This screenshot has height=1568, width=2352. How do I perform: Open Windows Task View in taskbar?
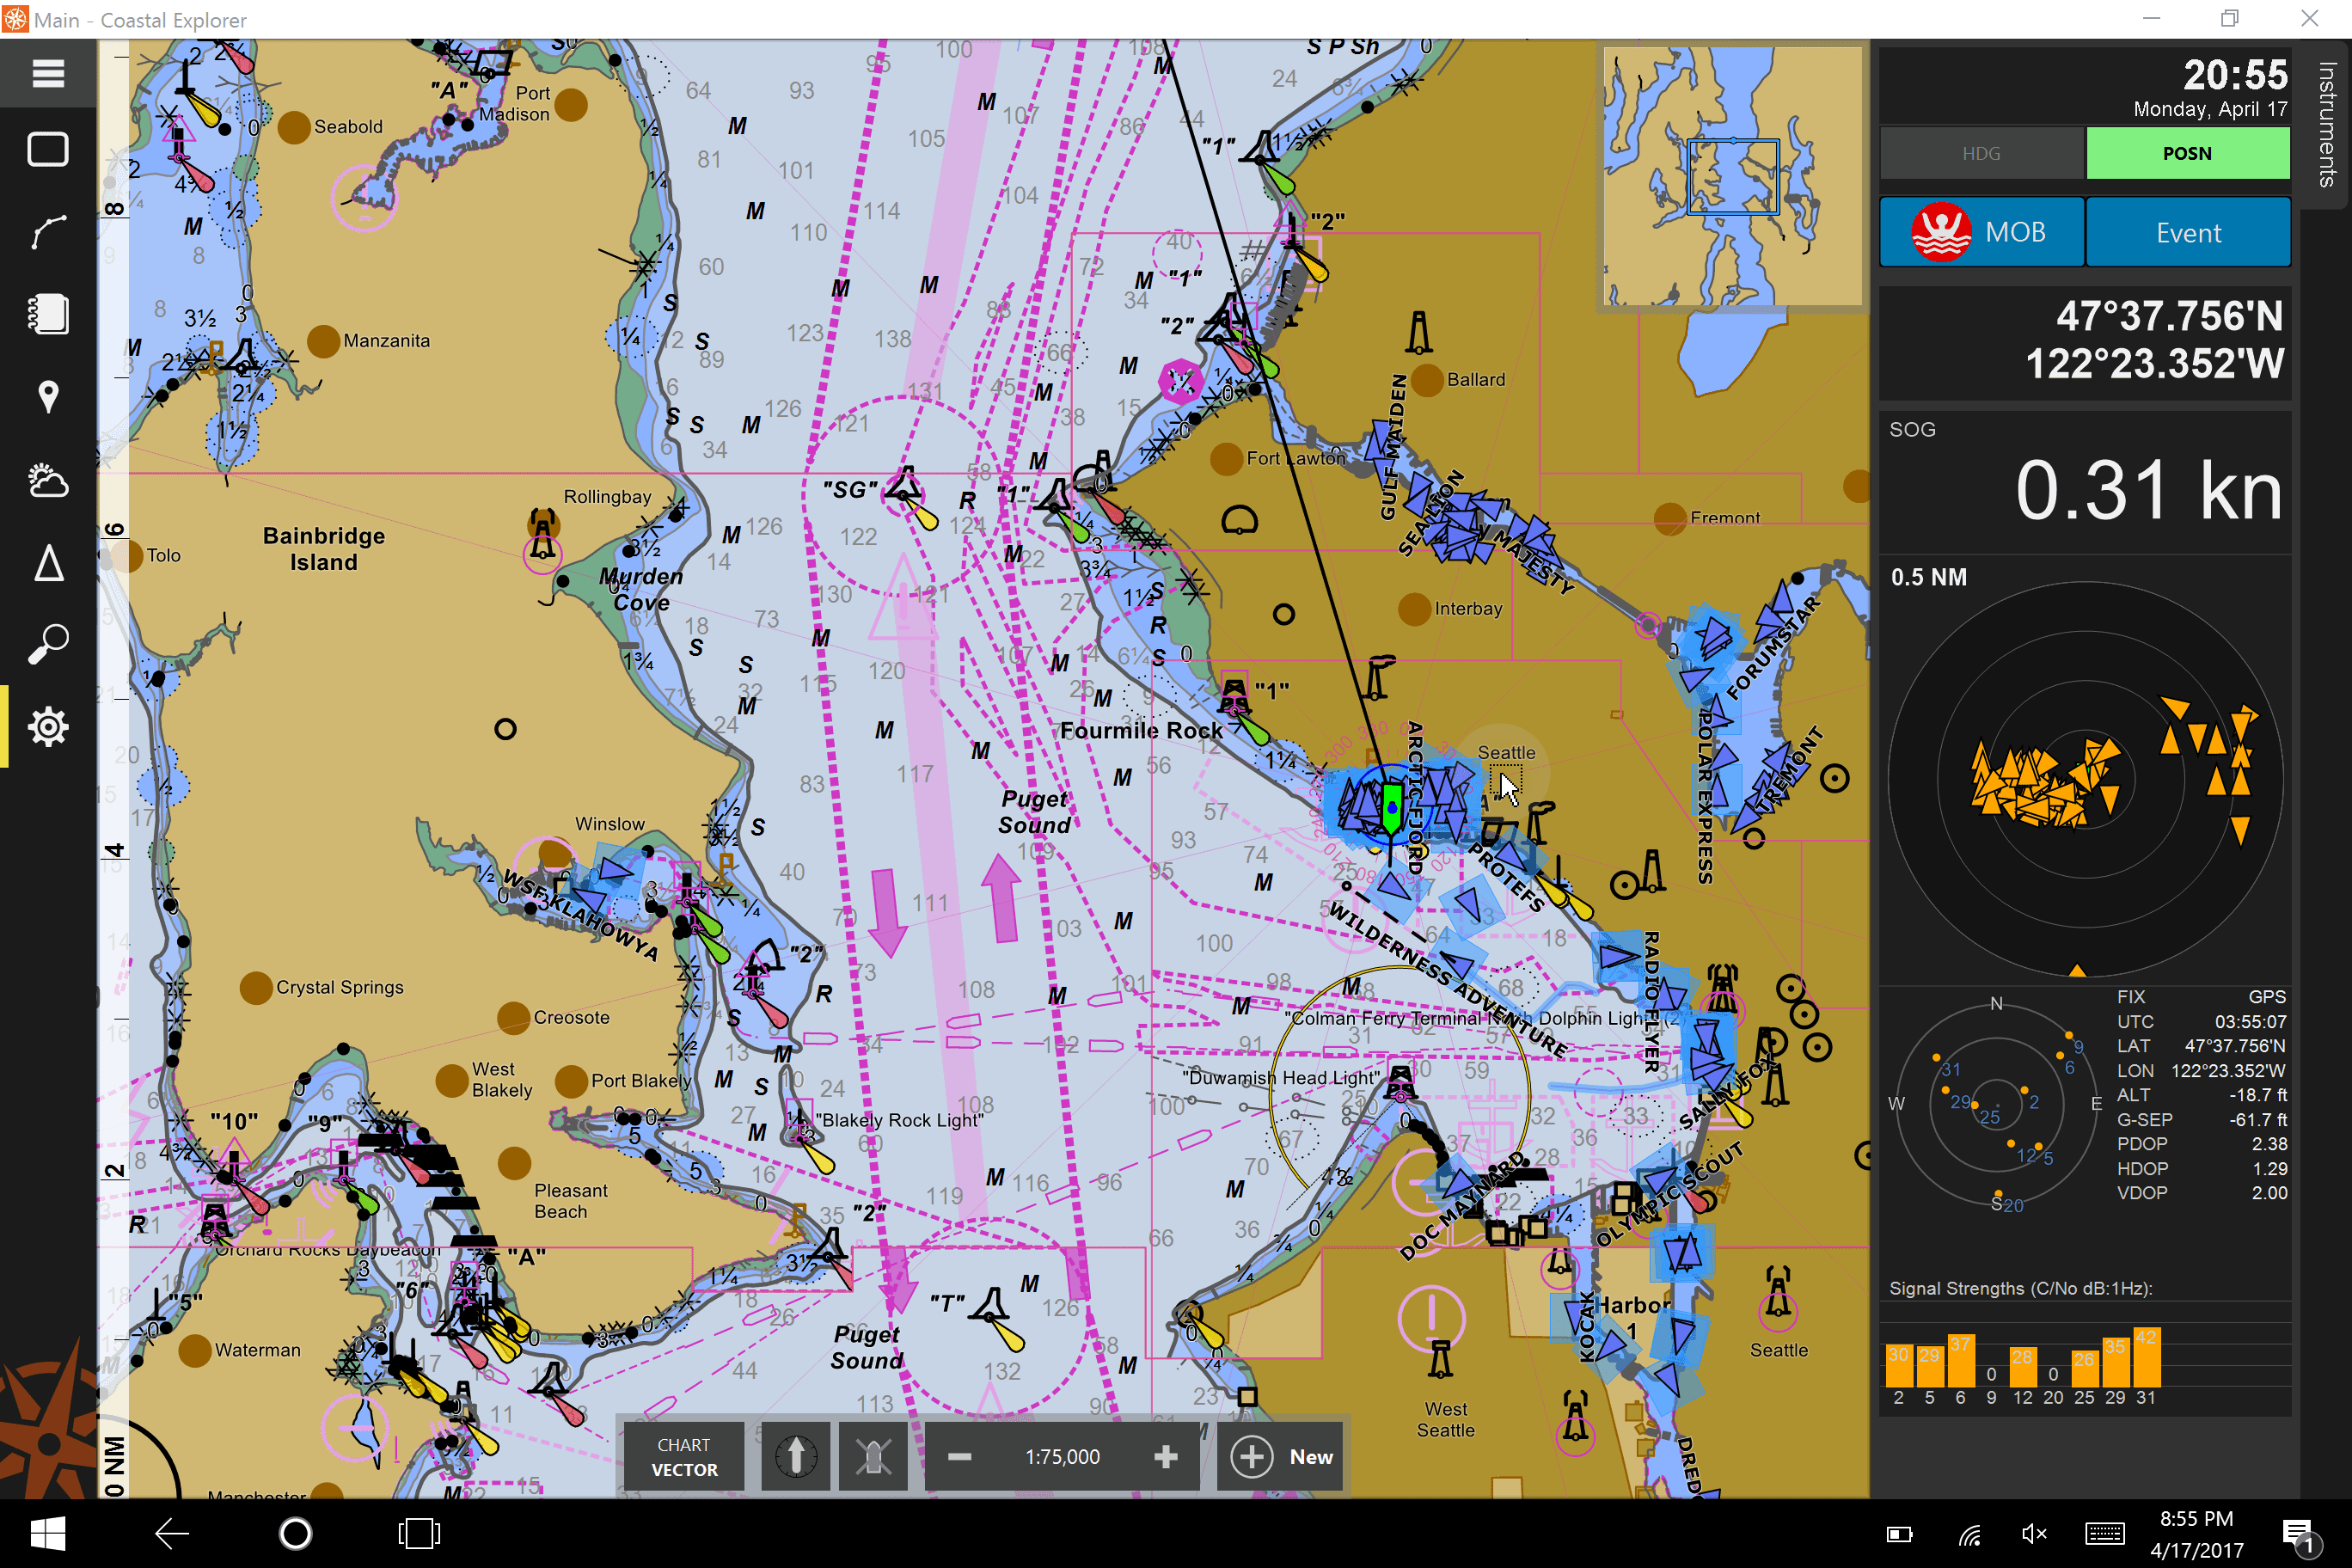(419, 1533)
